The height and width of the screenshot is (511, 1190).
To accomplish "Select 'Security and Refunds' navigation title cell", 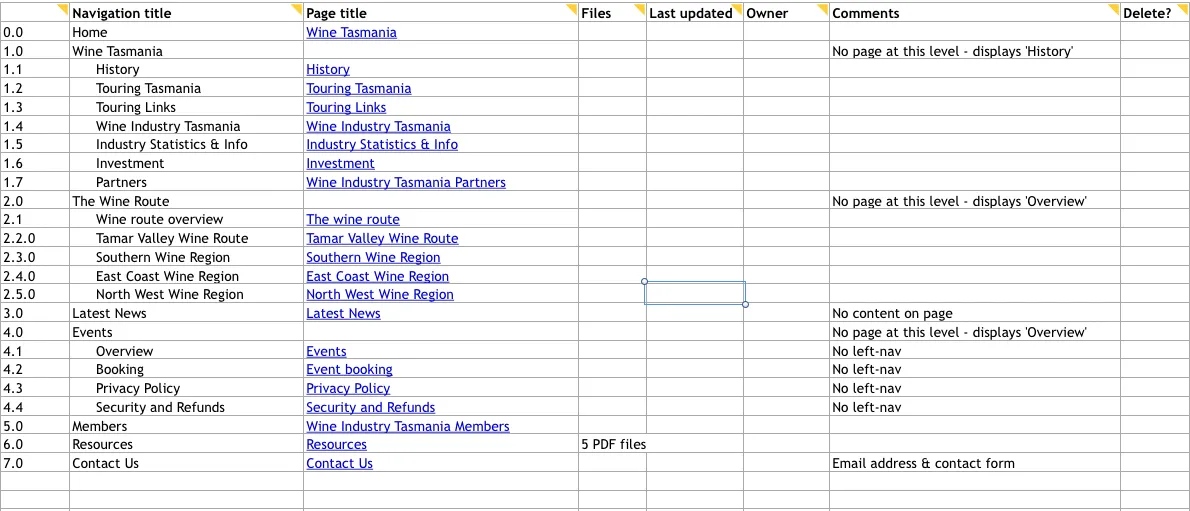I will click(x=187, y=408).
